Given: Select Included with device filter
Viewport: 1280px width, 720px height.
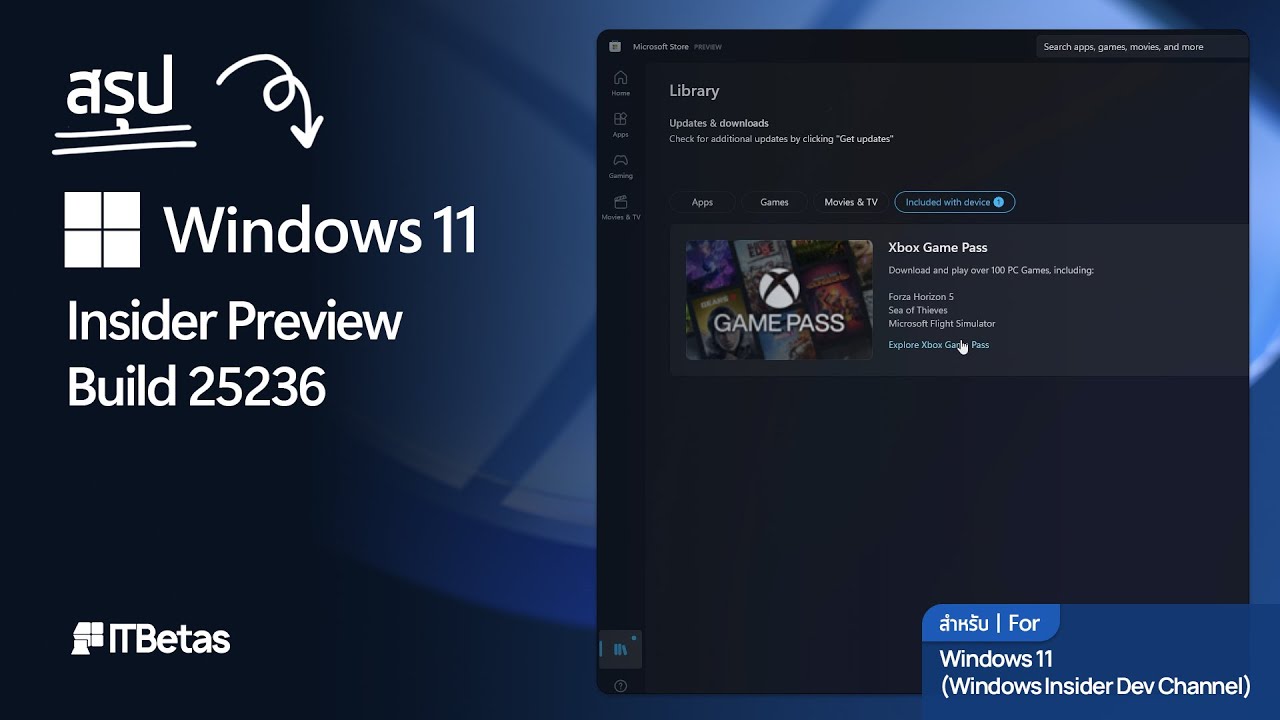Looking at the screenshot, I should pyautogui.click(x=955, y=202).
